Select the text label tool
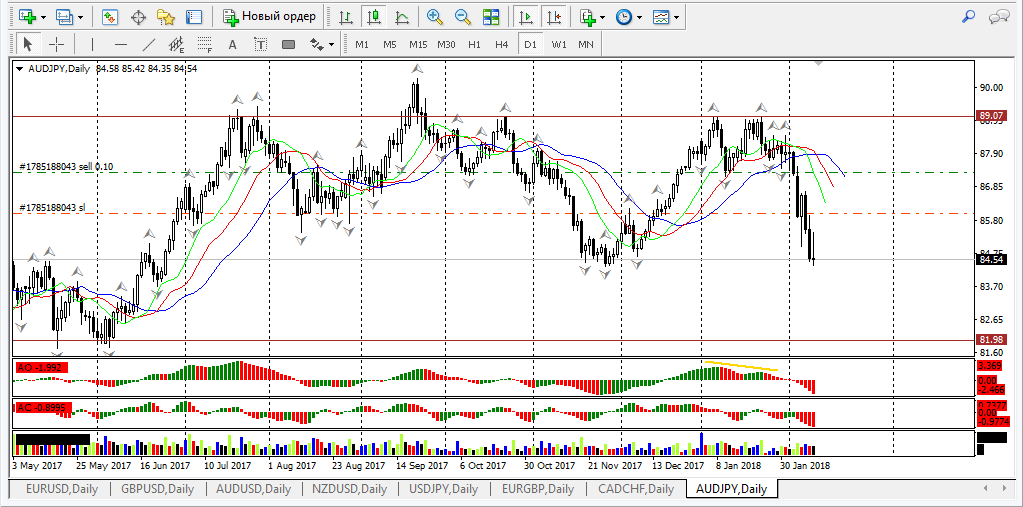The height and width of the screenshot is (507, 1023). coord(260,44)
